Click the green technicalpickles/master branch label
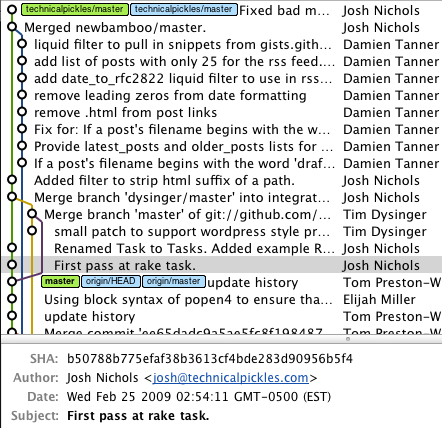Screen dimensions: 442x428 pyautogui.click(x=74, y=9)
